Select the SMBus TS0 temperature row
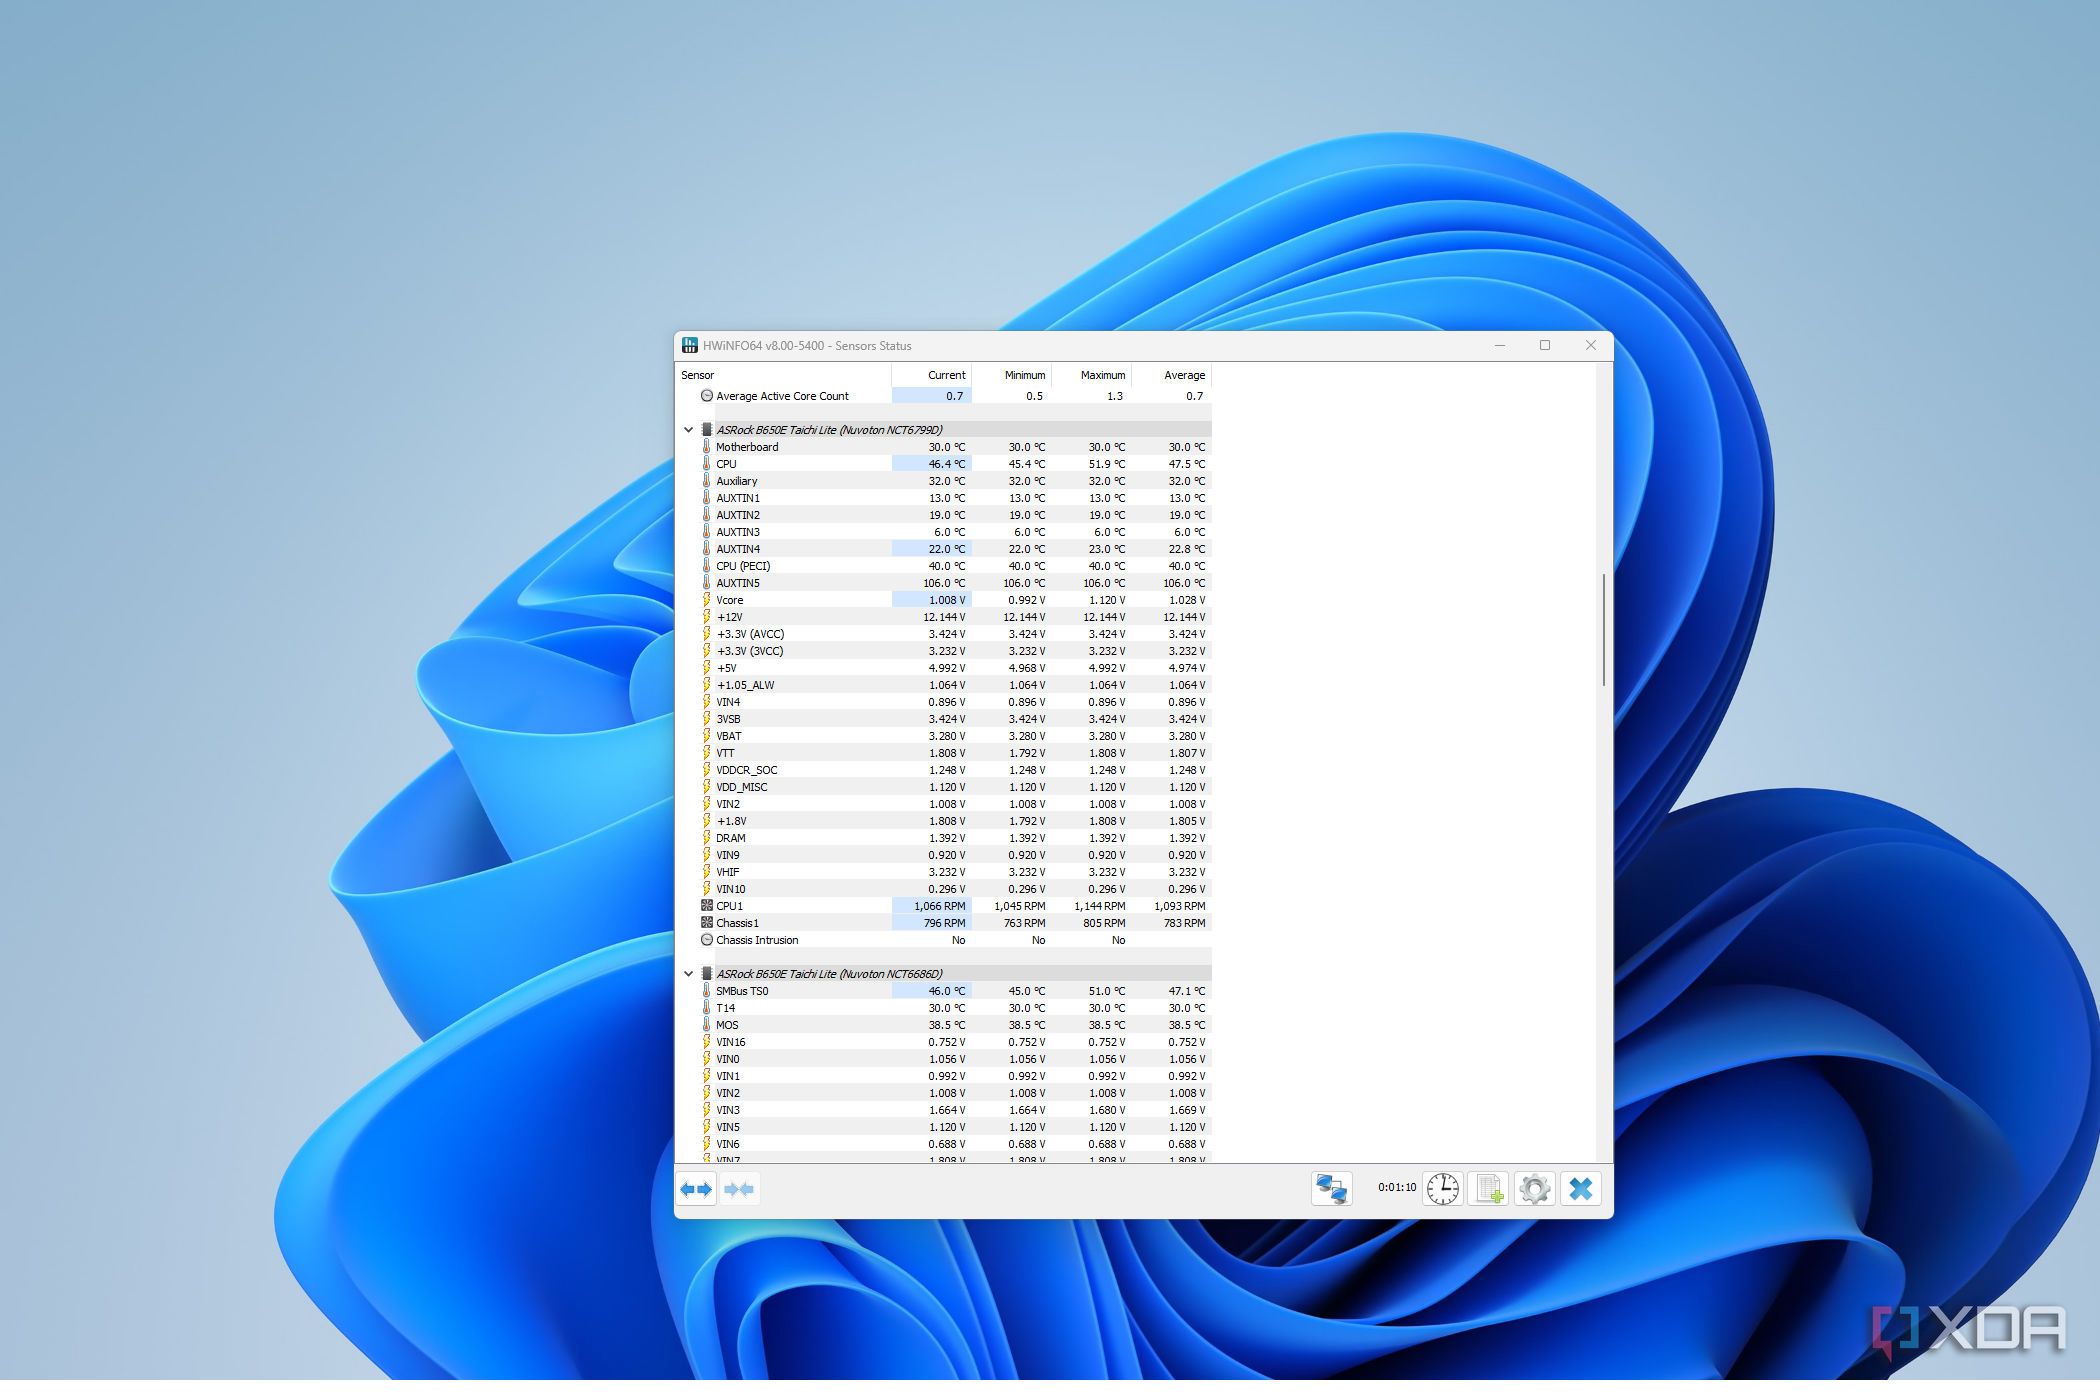2100x1400 pixels. [944, 991]
